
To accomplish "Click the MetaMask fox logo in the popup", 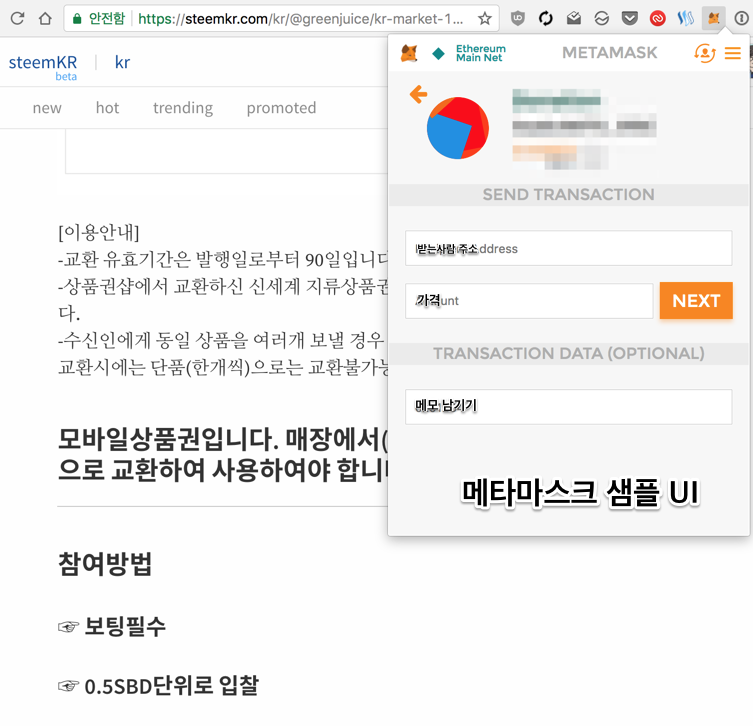I will tap(409, 53).
